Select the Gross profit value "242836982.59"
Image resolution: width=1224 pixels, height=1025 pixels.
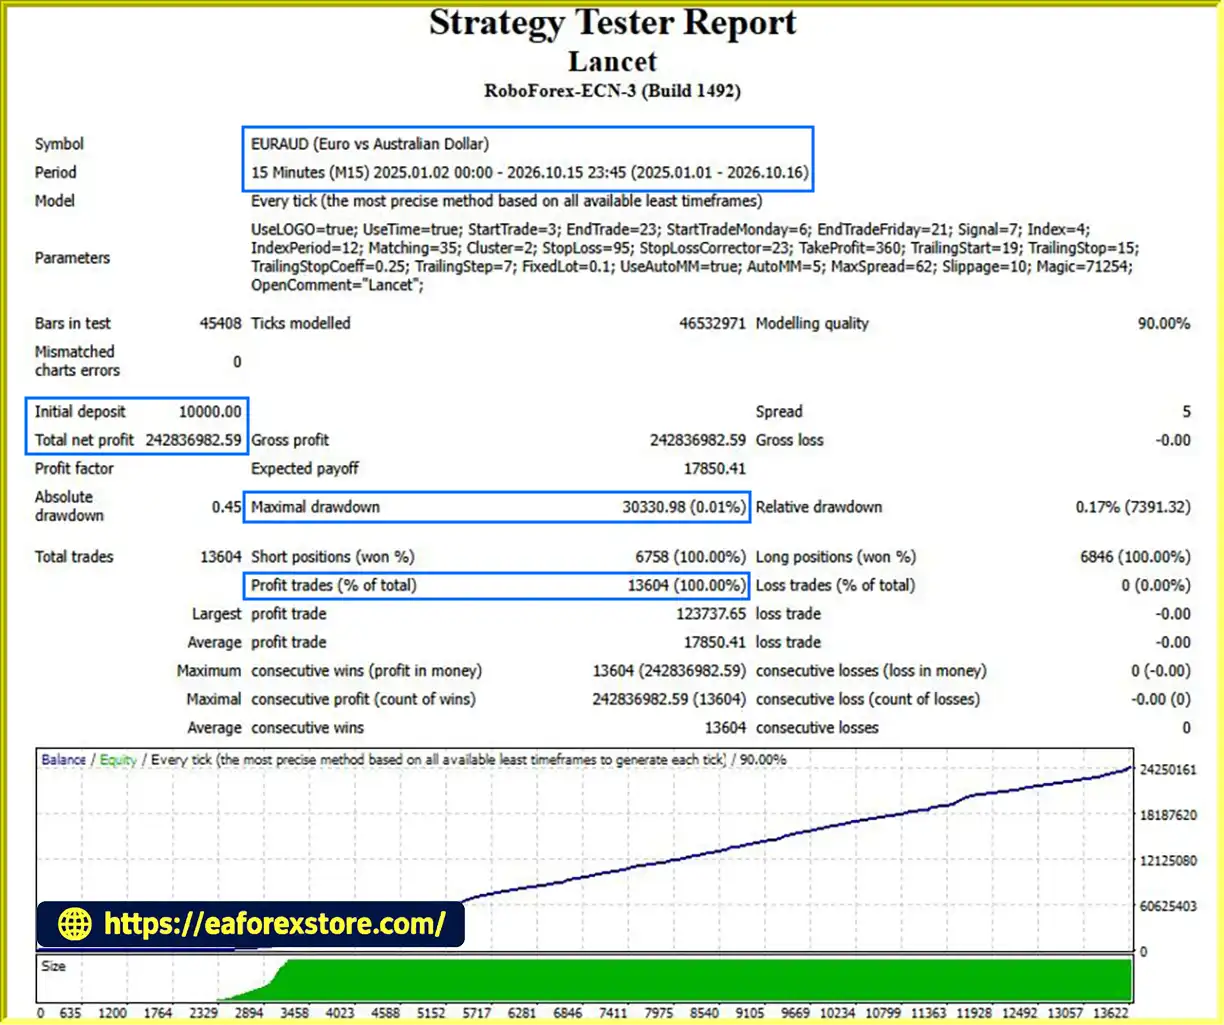698,440
